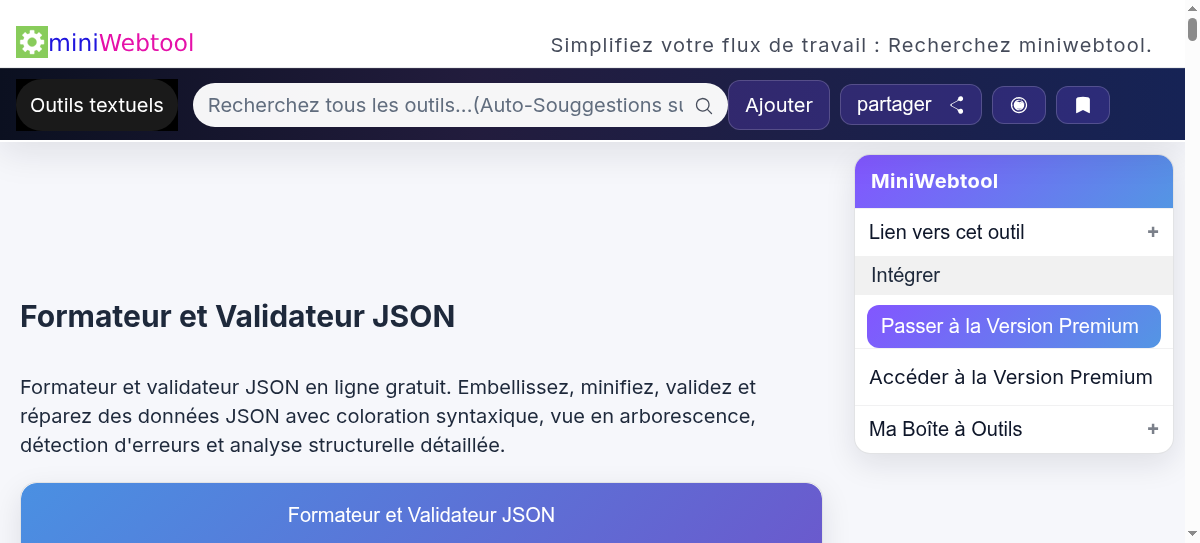Click the miniWebtool logo text link
The width and height of the screenshot is (1200, 543).
(x=121, y=42)
